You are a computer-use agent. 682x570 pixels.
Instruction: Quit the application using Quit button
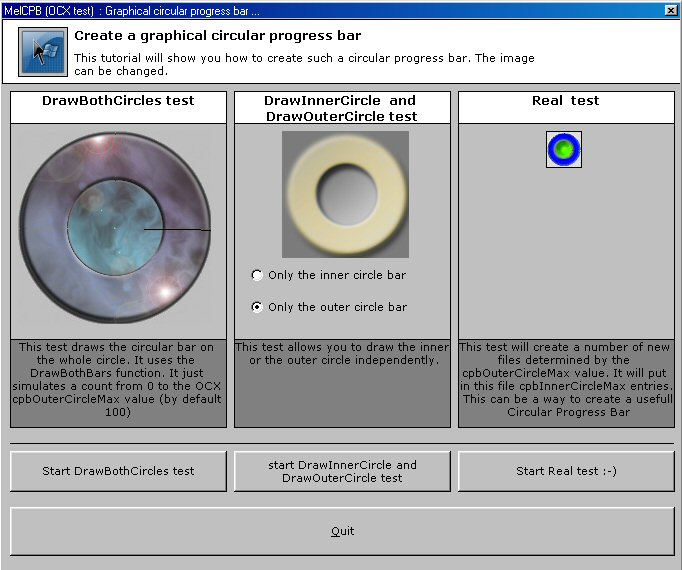click(x=342, y=531)
